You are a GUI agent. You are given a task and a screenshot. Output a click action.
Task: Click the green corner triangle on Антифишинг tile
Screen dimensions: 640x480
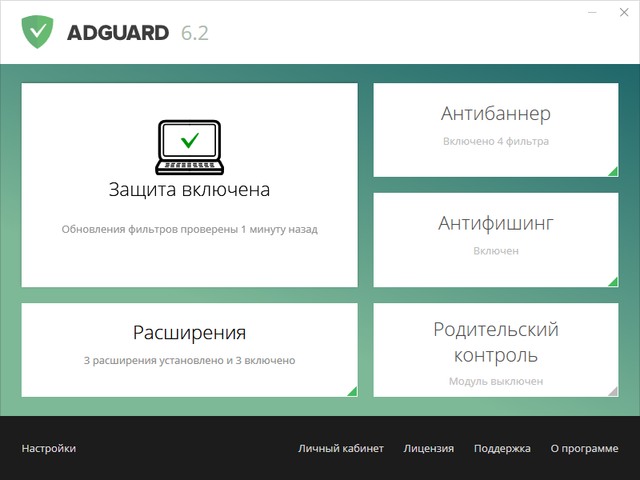[x=612, y=282]
